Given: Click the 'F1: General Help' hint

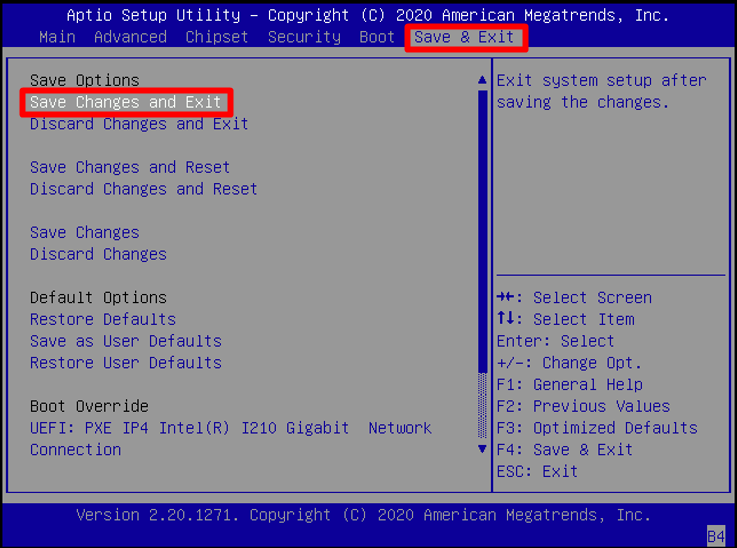Looking at the screenshot, I should tap(570, 384).
